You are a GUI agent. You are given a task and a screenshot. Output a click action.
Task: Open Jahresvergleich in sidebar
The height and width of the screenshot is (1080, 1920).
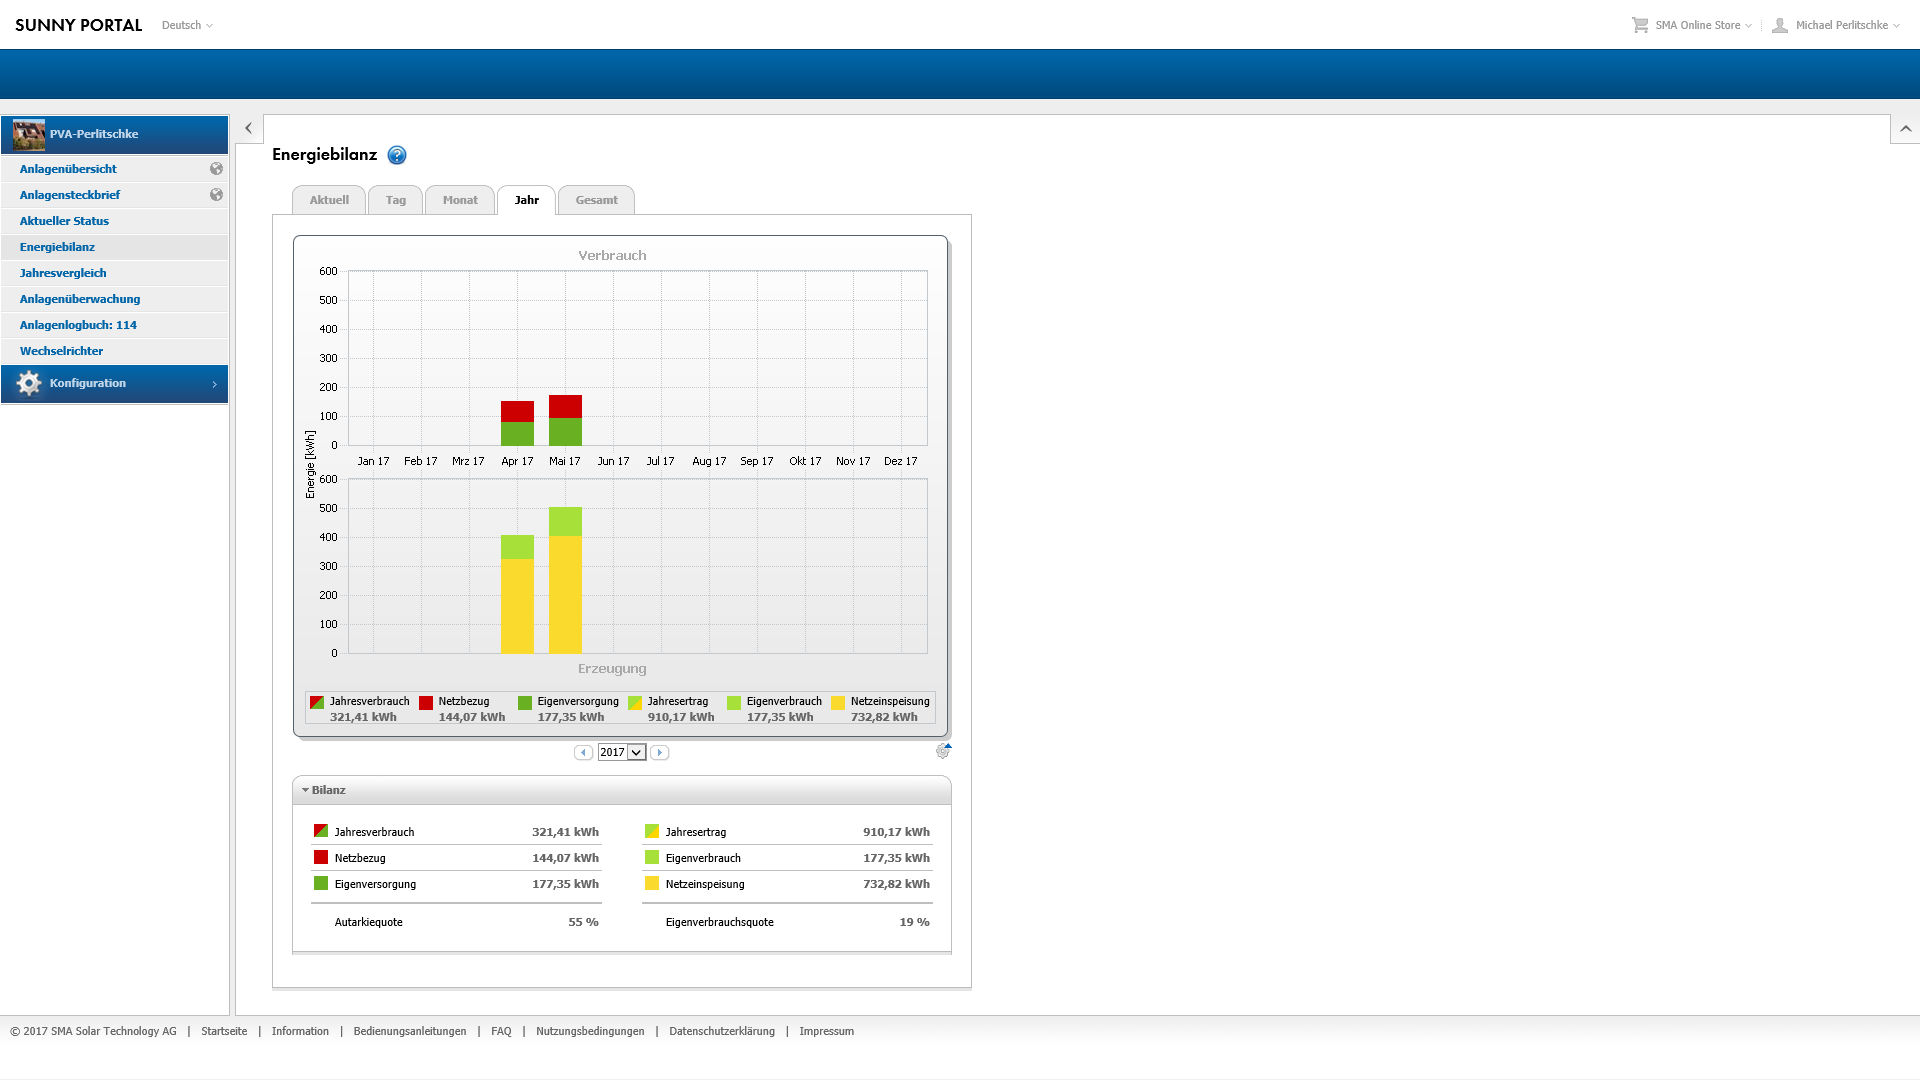63,273
